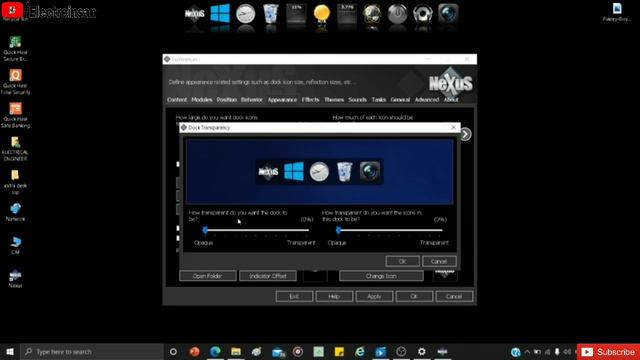Switch to the Themes tab
The height and width of the screenshot is (360, 640).
334,100
